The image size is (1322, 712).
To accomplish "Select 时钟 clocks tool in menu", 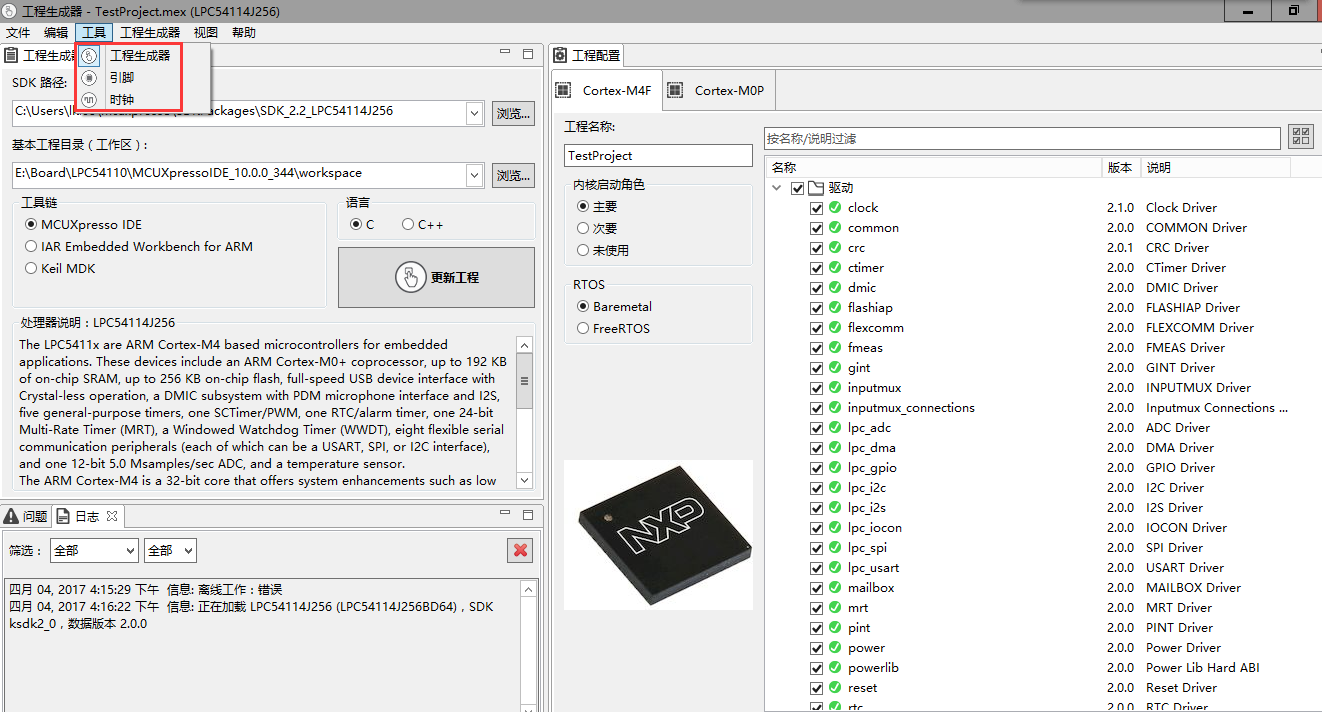I will pos(121,100).
